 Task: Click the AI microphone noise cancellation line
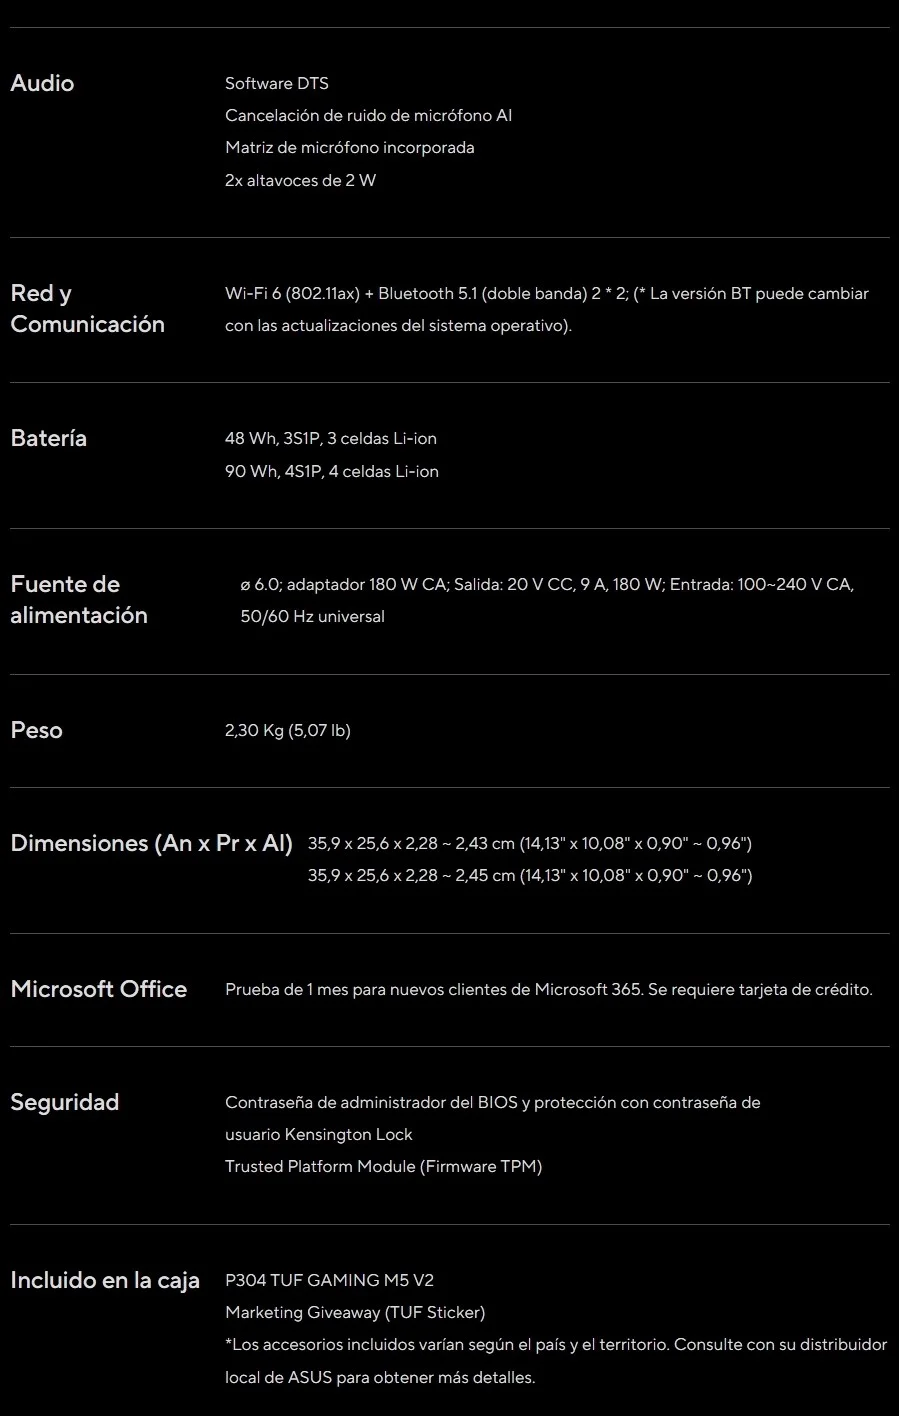(368, 115)
